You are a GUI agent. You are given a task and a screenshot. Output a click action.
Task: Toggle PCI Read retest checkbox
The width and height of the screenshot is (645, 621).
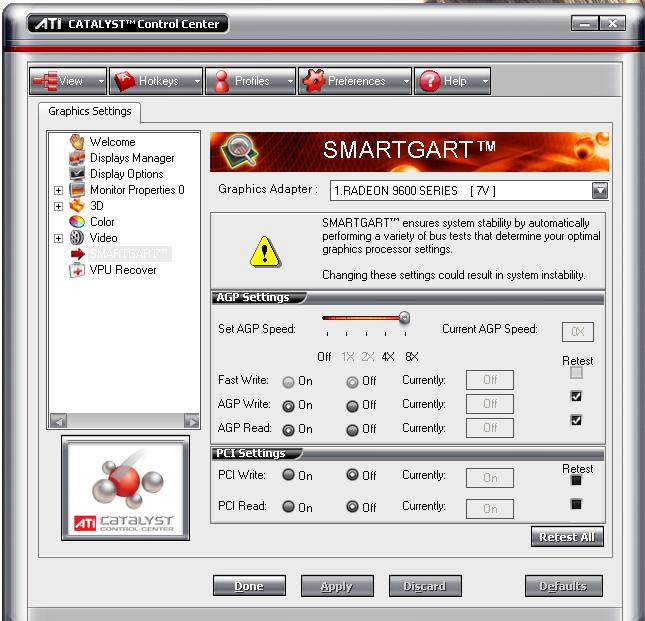(x=576, y=504)
